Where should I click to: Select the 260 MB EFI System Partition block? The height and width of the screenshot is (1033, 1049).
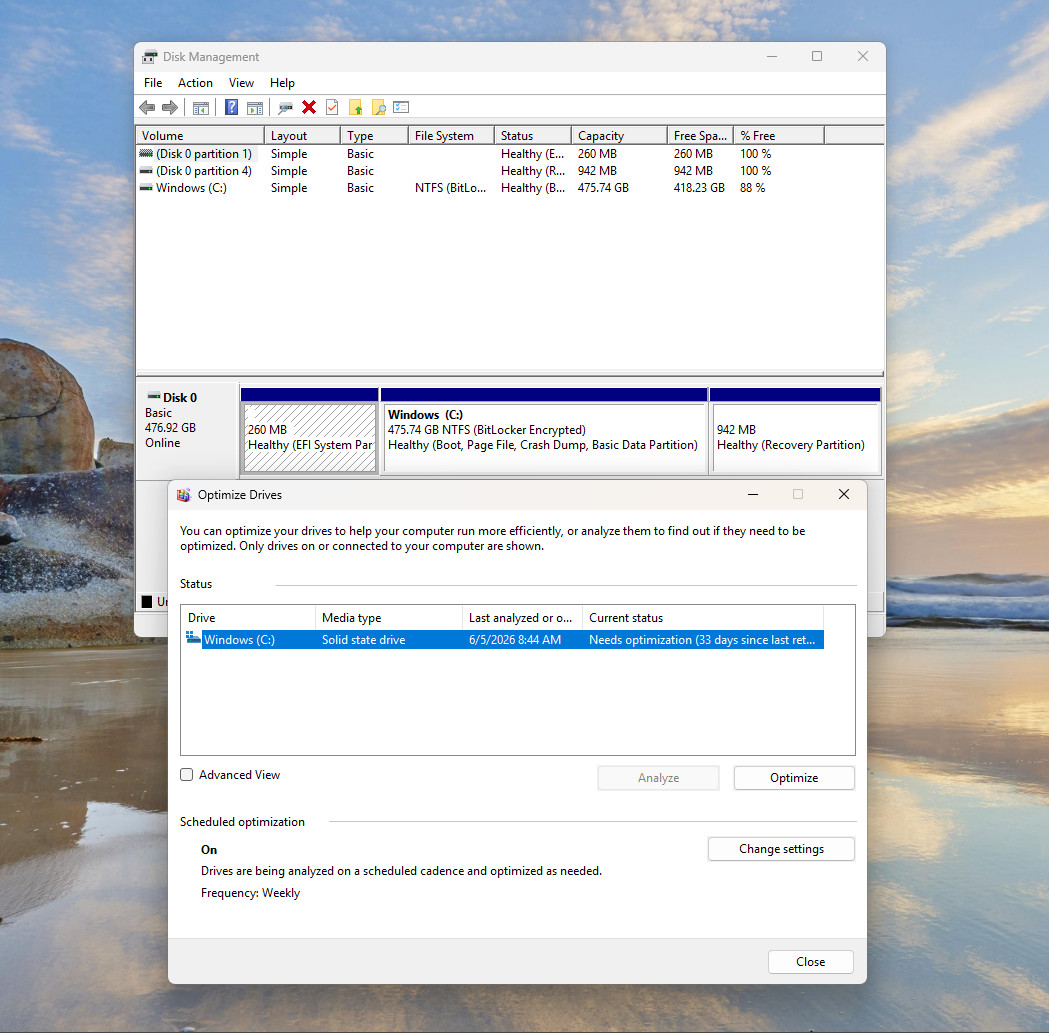[x=310, y=438]
